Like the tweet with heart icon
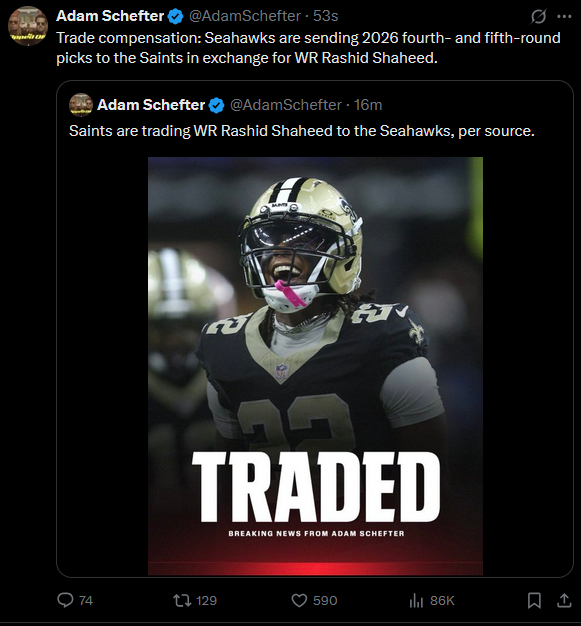This screenshot has height=626, width=581. [299, 600]
